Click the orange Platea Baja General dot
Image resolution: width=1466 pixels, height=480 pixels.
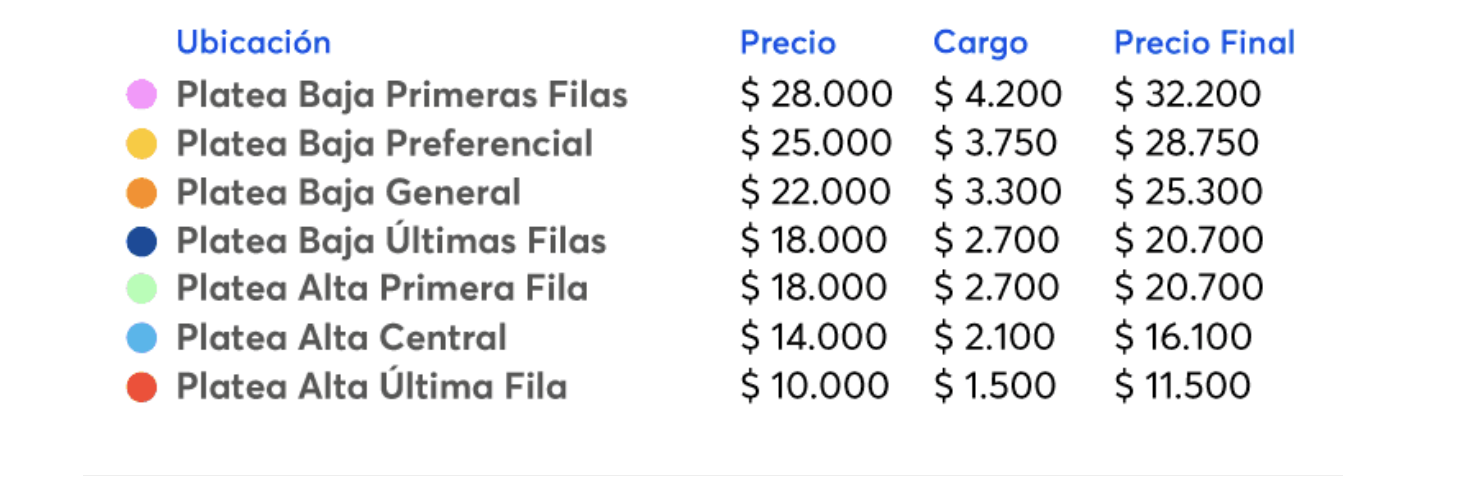pos(141,192)
